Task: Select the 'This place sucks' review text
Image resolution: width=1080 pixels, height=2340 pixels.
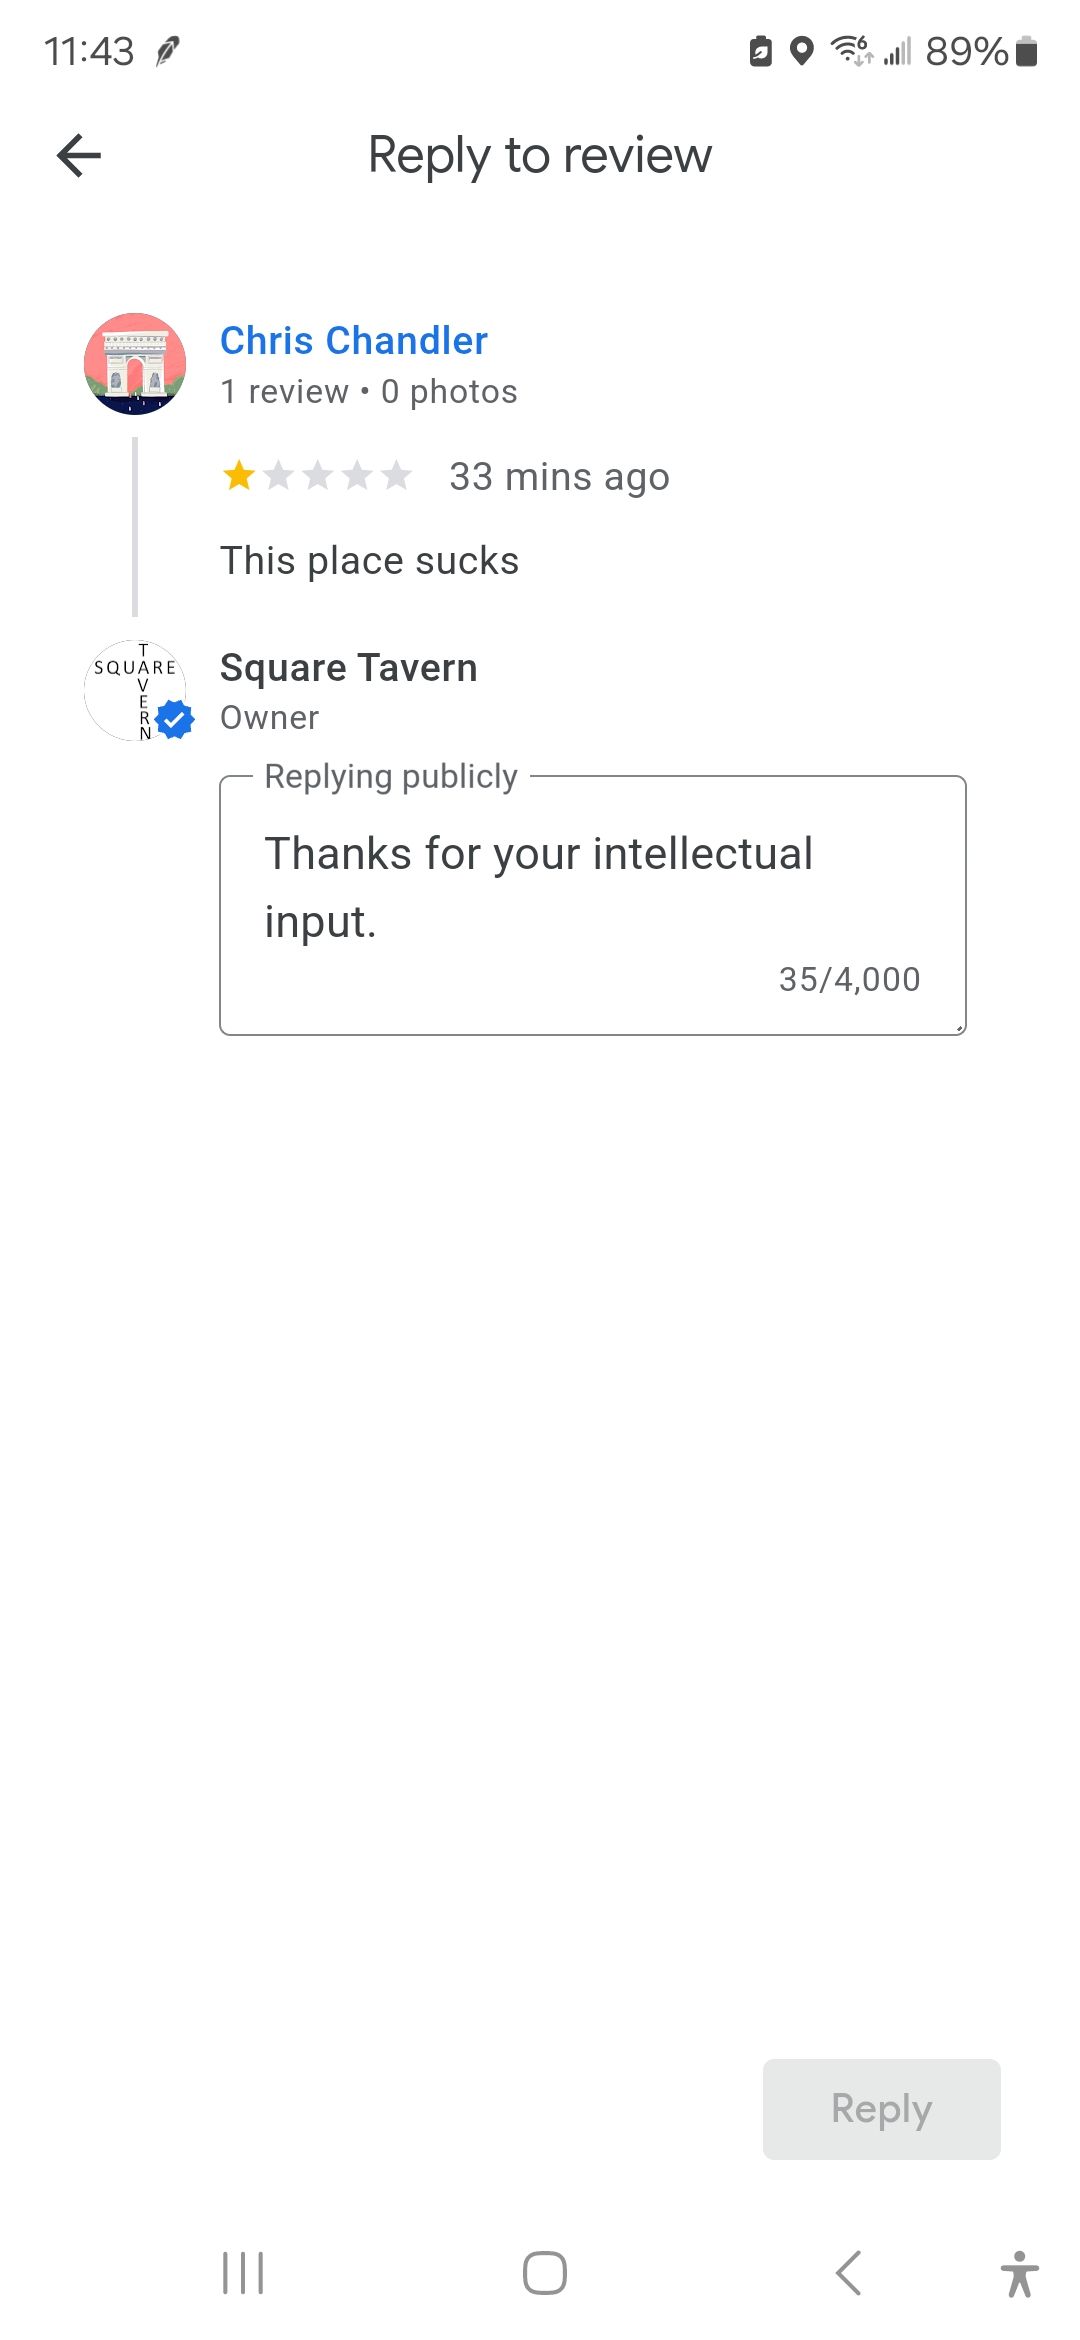Action: pos(369,561)
